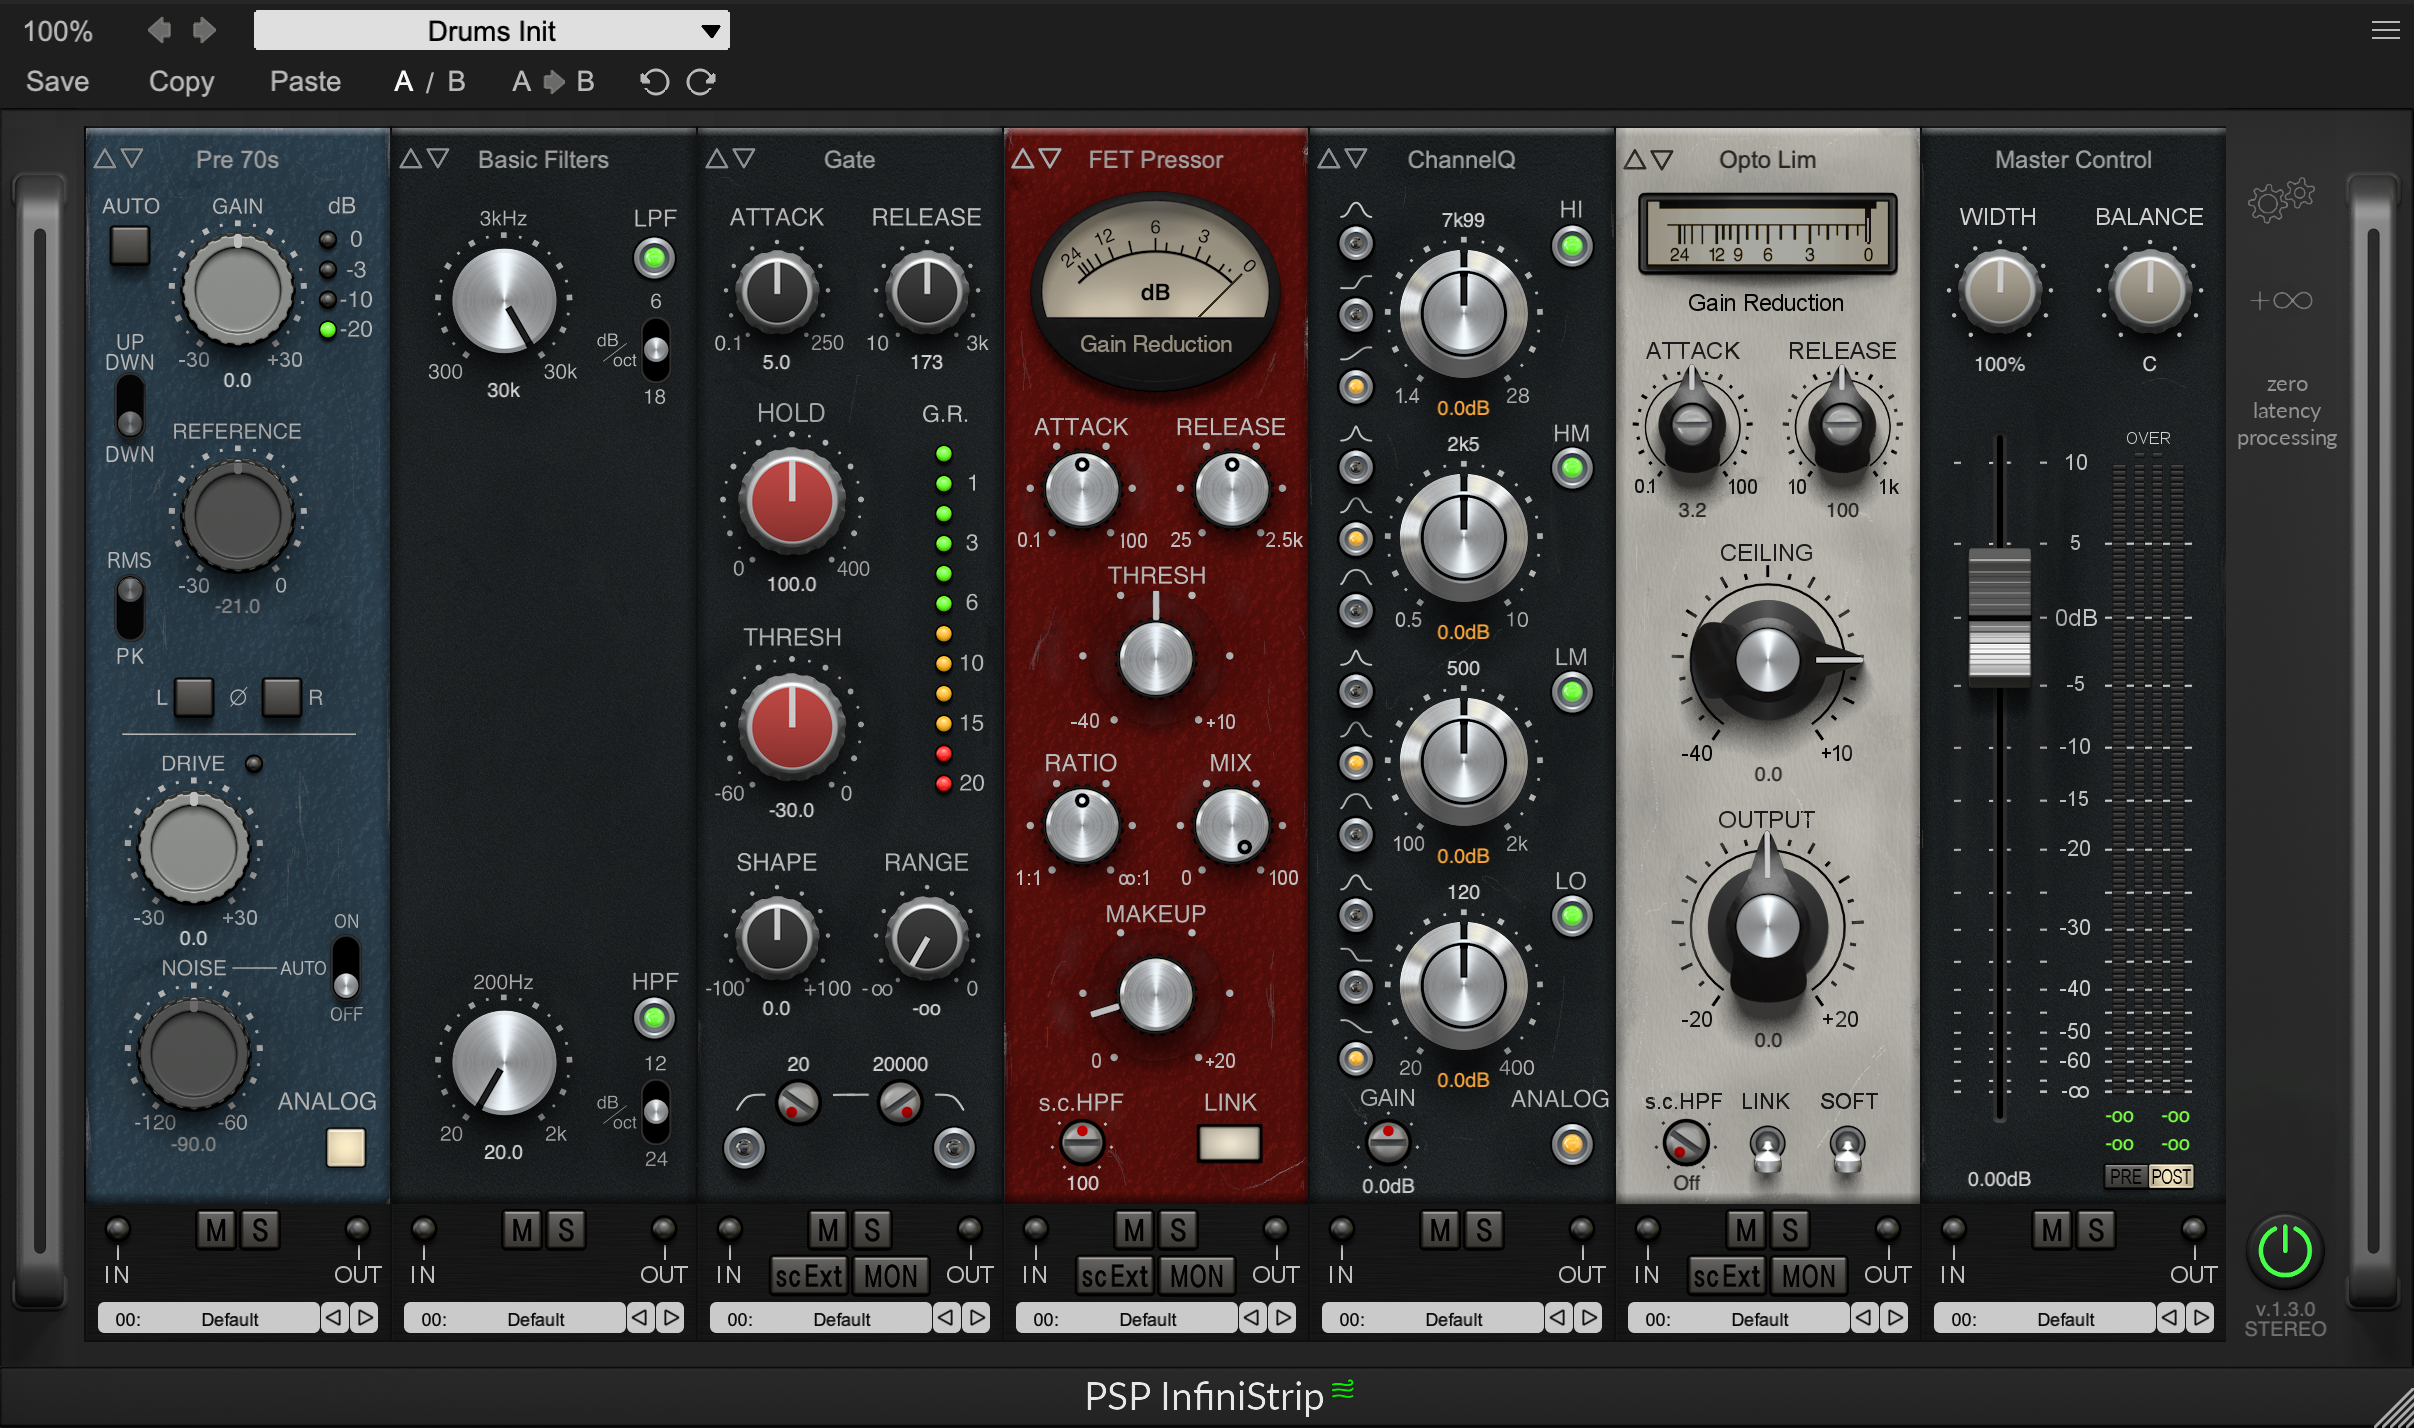
Task: Toggle the LPF enable LED in Basic Filters
Action: click(654, 258)
